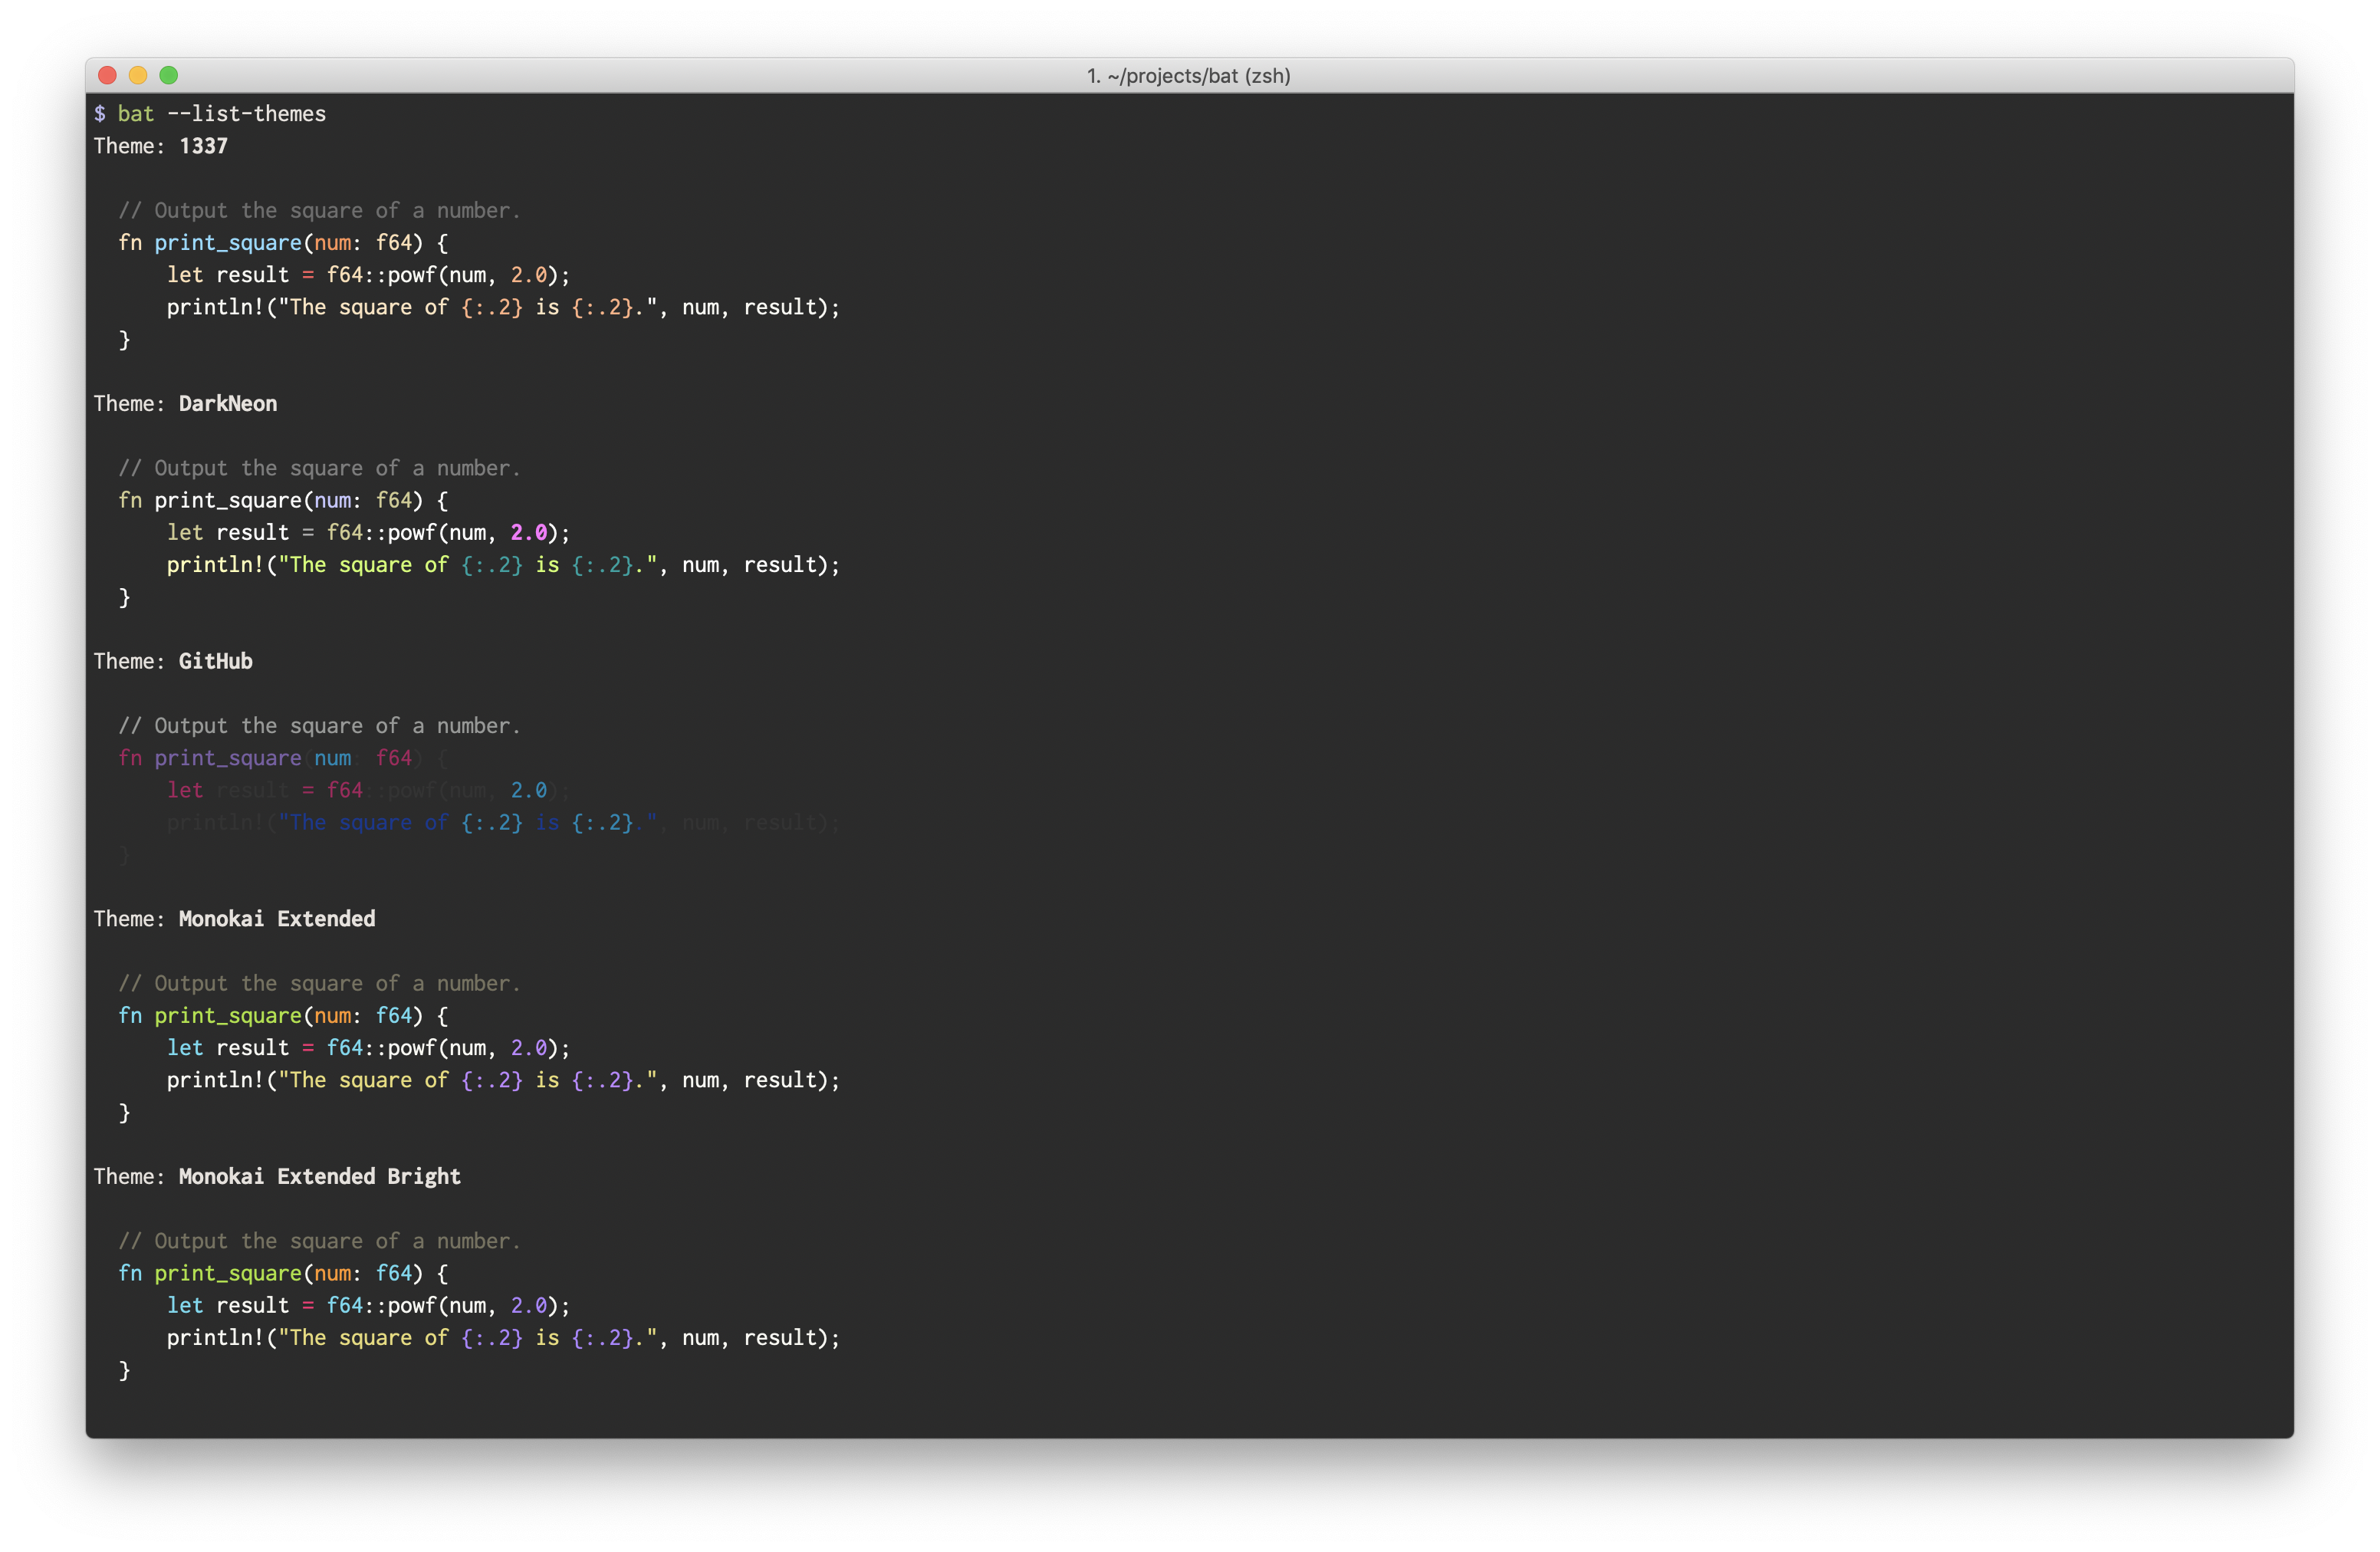2380x1552 pixels.
Task: Click the 'GitHub' theme name
Action: pos(215,661)
